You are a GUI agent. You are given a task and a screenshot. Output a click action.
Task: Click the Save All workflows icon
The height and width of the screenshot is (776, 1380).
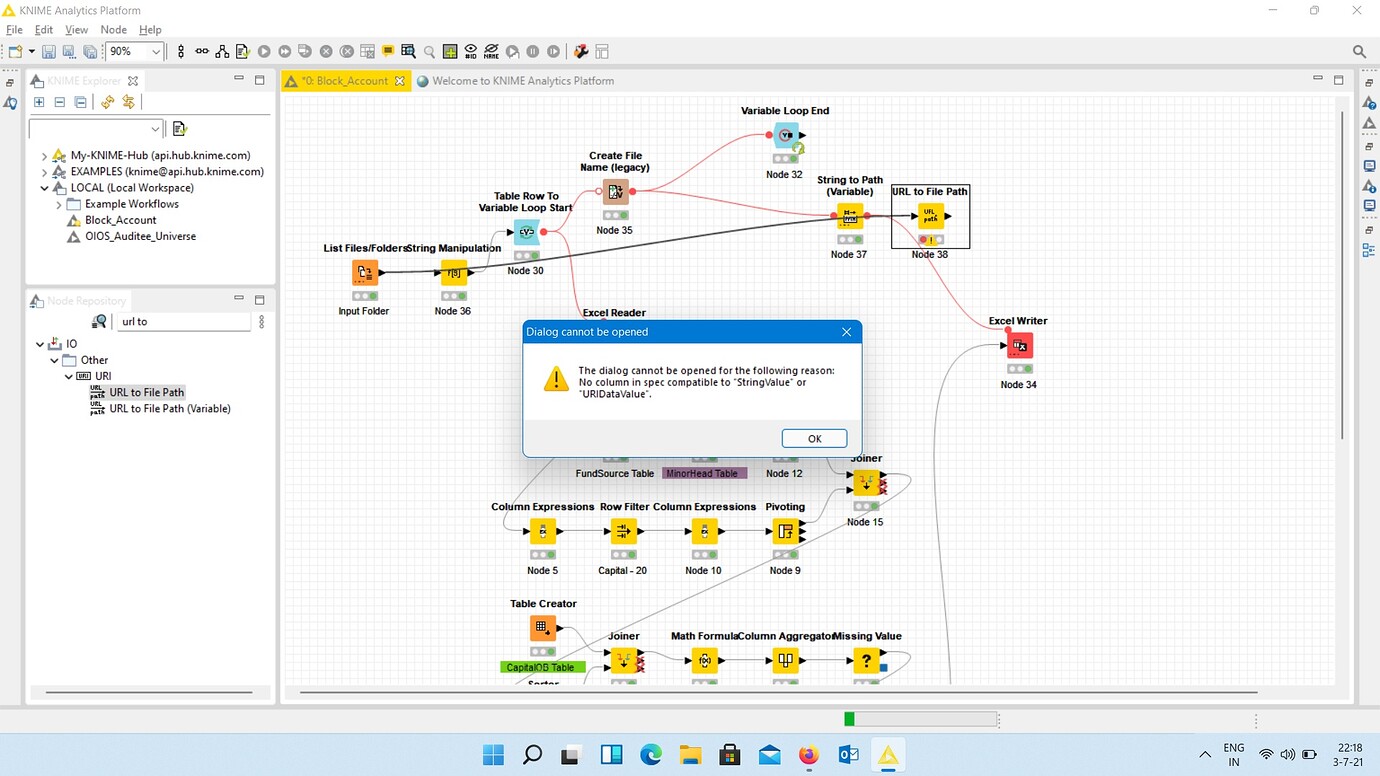(x=89, y=51)
